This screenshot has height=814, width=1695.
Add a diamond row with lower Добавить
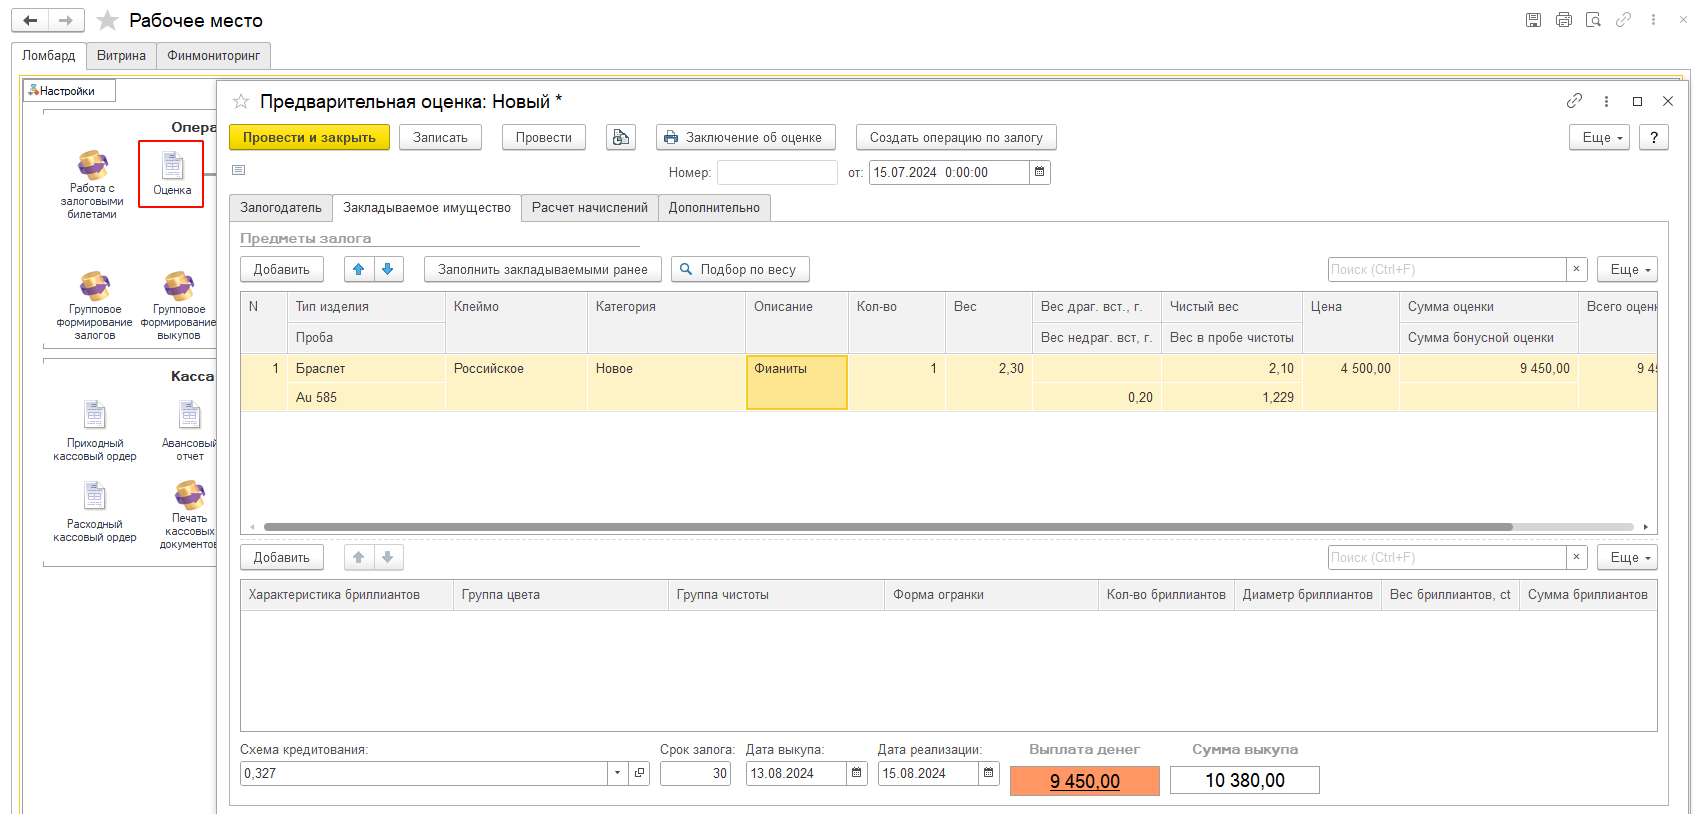coord(282,557)
